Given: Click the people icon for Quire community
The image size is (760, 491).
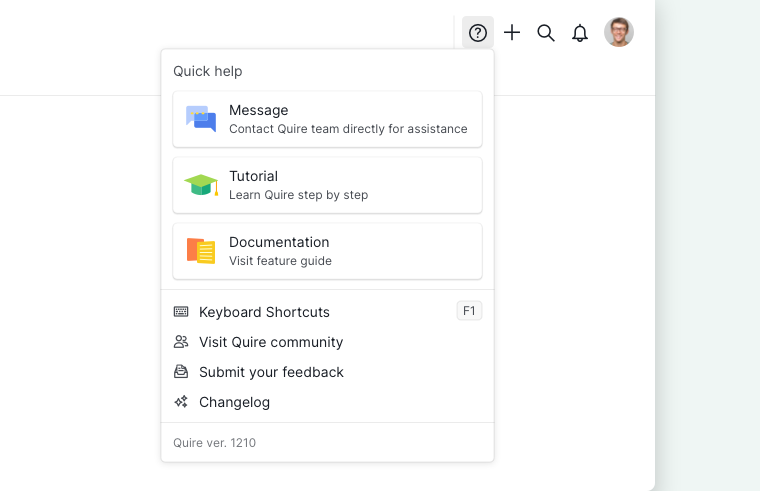Looking at the screenshot, I should (181, 342).
